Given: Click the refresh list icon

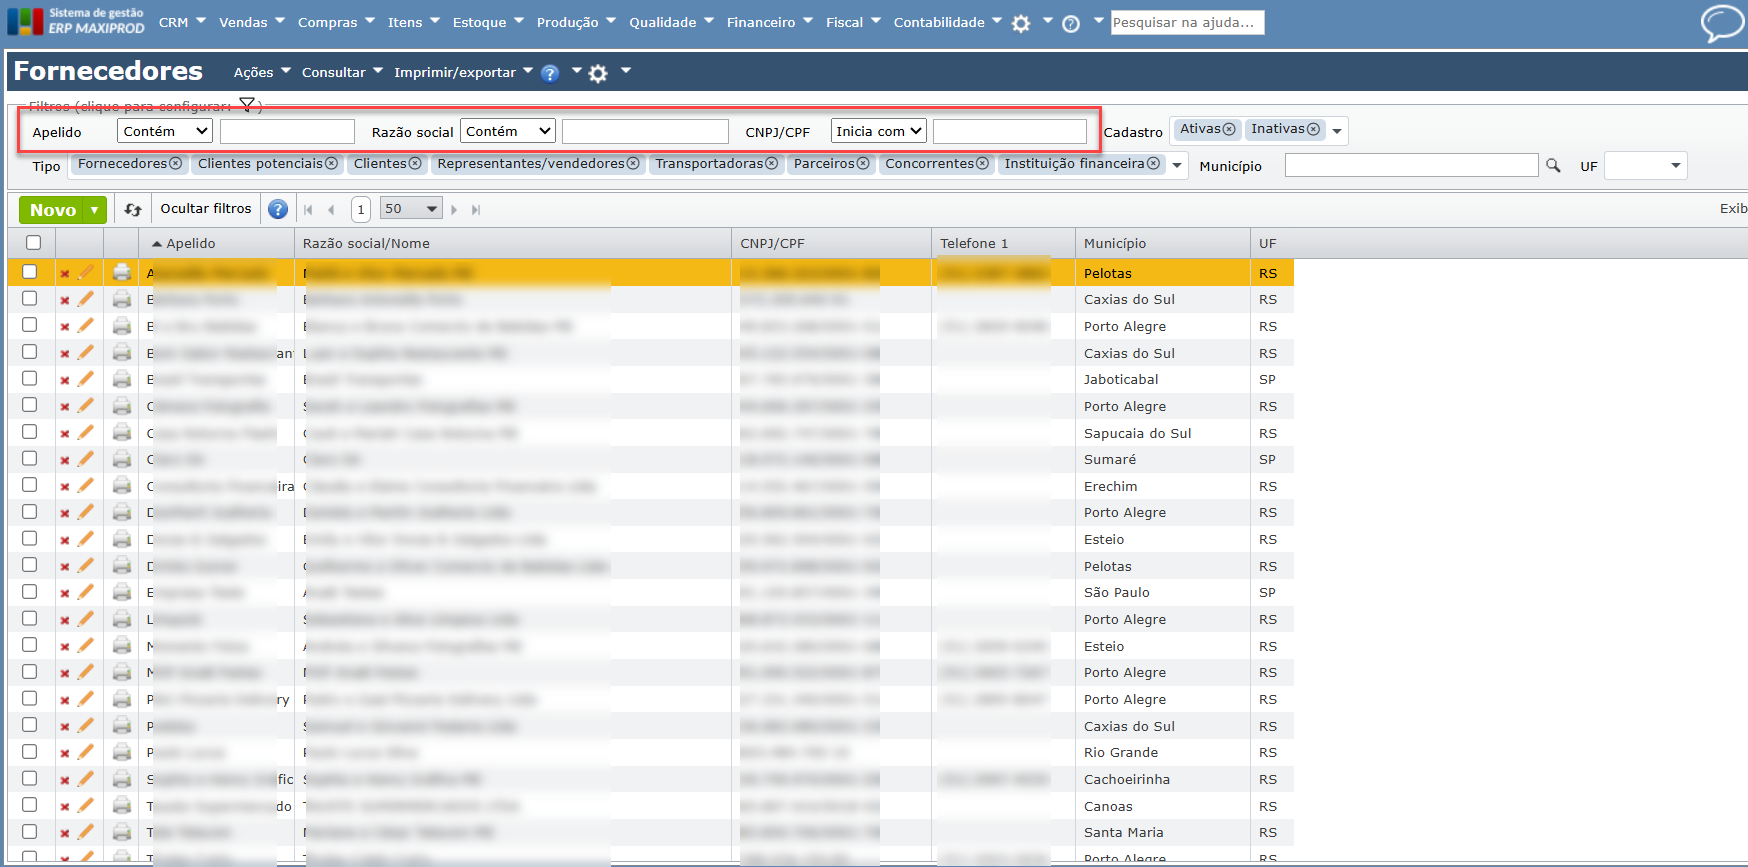Looking at the screenshot, I should click(x=133, y=210).
